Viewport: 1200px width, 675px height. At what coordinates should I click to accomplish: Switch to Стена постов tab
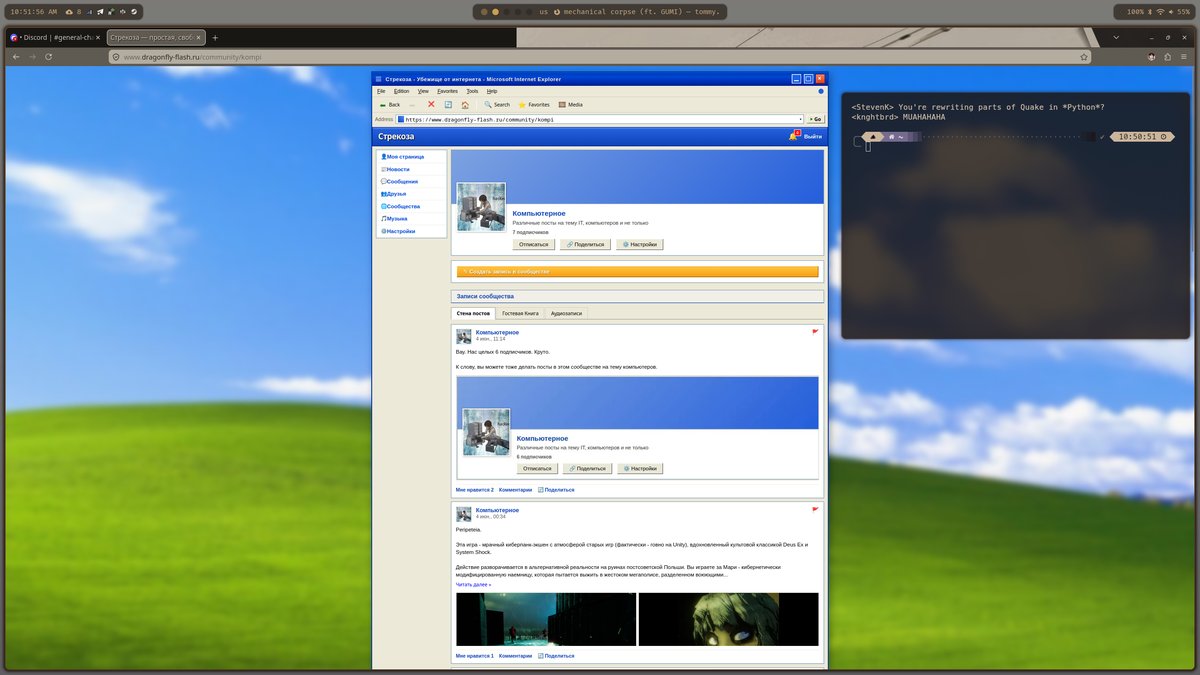474,313
